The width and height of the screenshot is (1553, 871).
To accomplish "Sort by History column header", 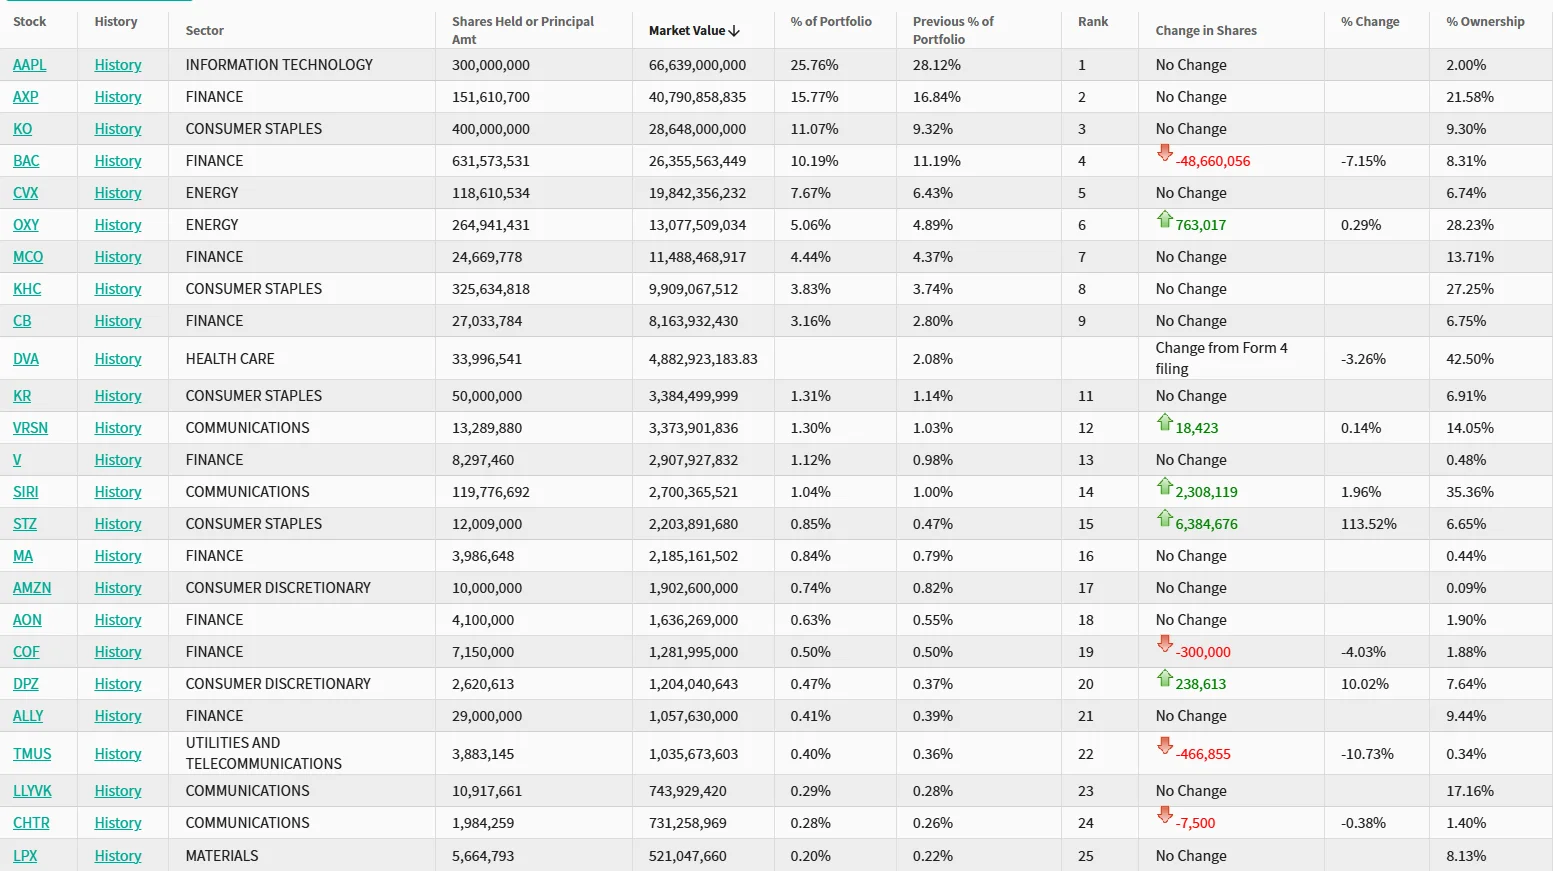I will pyautogui.click(x=116, y=22).
